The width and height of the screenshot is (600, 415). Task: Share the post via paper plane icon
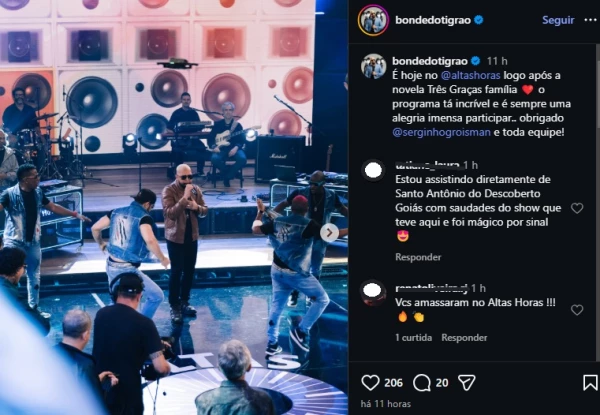point(466,383)
